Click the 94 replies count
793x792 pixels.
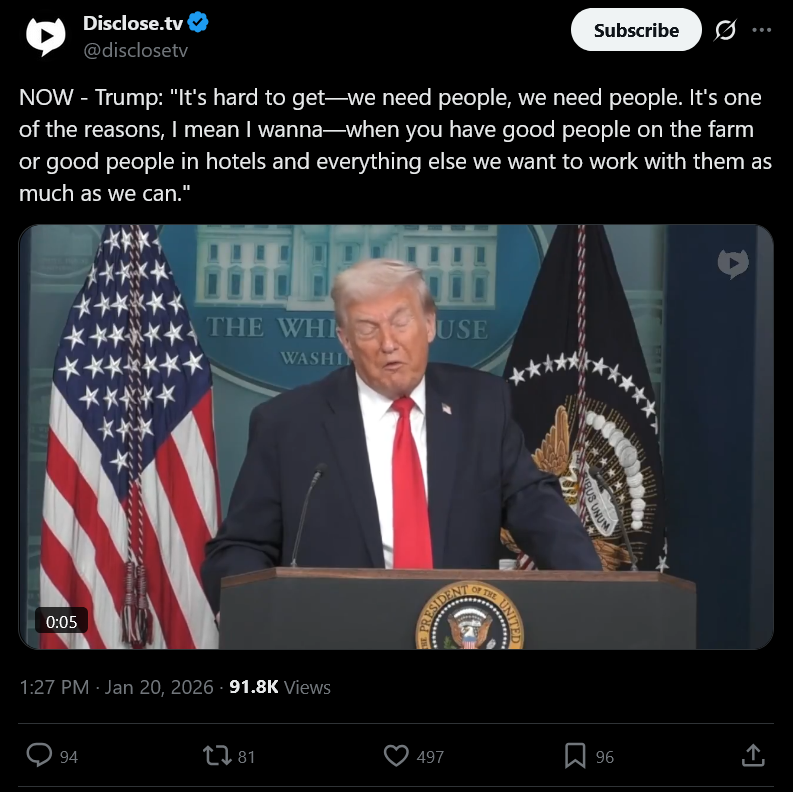[x=69, y=757]
